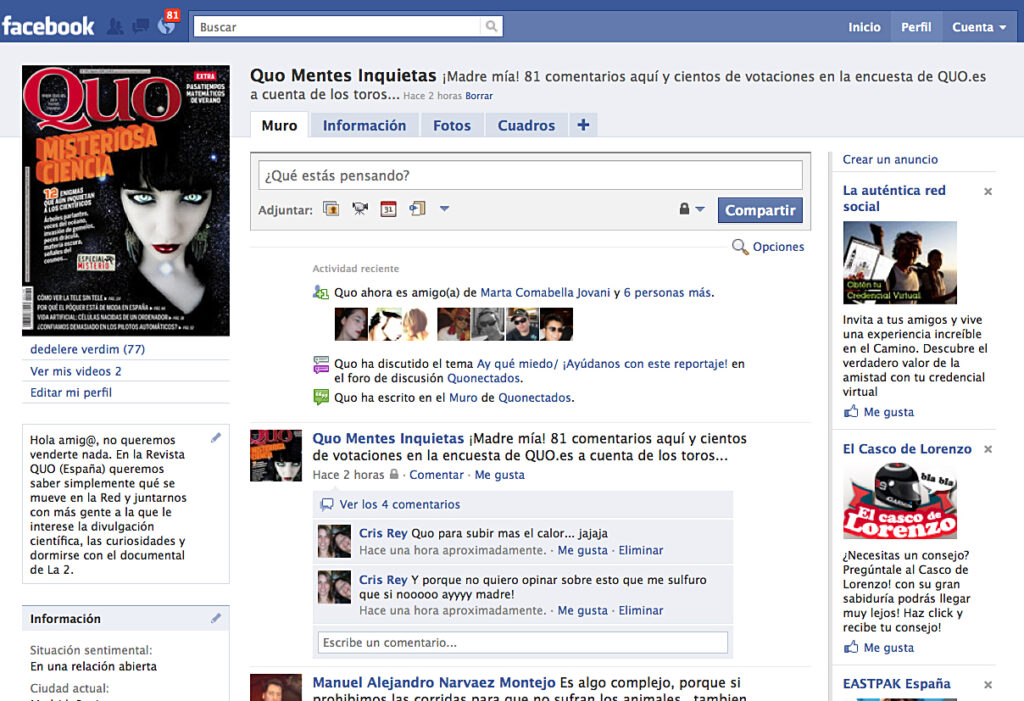Switch to the Información tab
The width and height of the screenshot is (1024, 701).
point(364,125)
